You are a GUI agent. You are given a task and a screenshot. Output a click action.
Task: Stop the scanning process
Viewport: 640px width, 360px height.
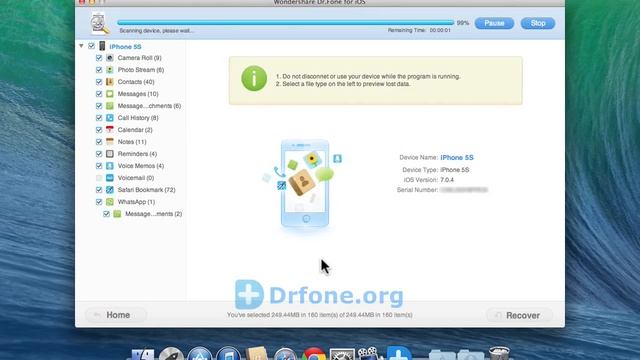click(x=538, y=23)
